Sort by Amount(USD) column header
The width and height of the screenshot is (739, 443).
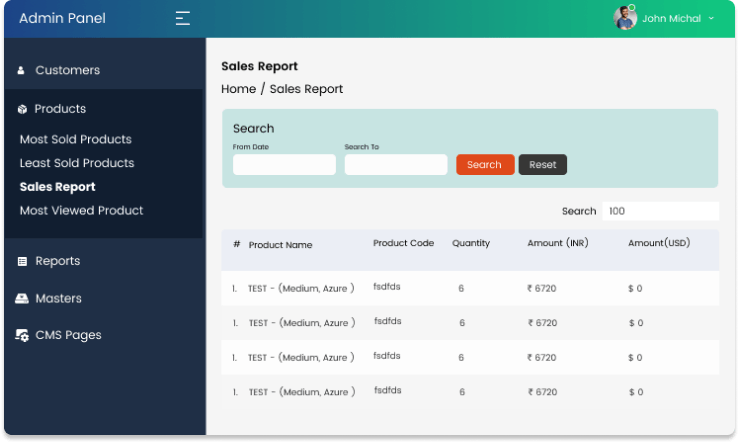[659, 243]
